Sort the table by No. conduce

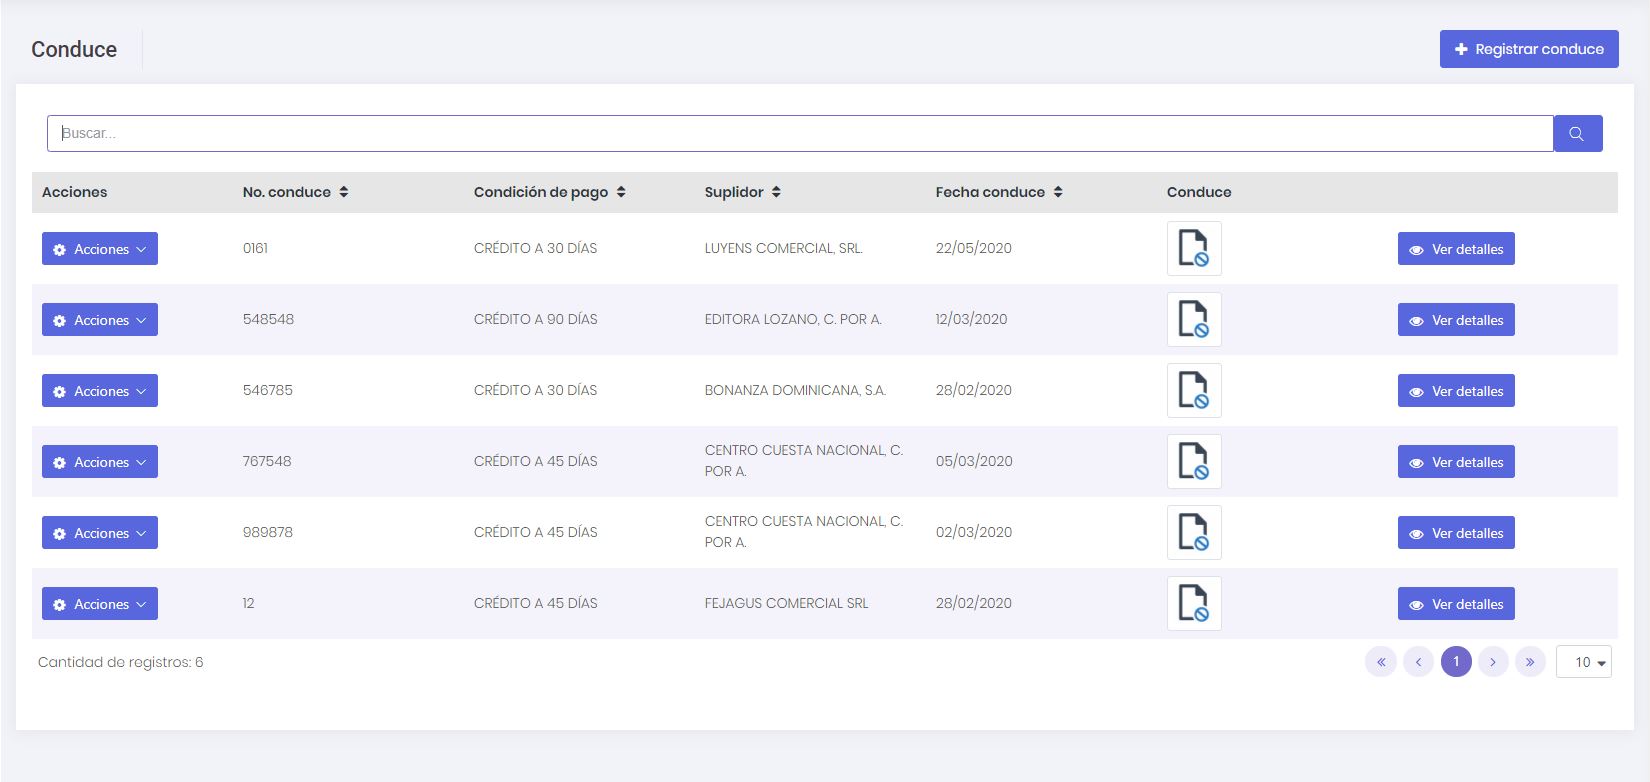343,192
